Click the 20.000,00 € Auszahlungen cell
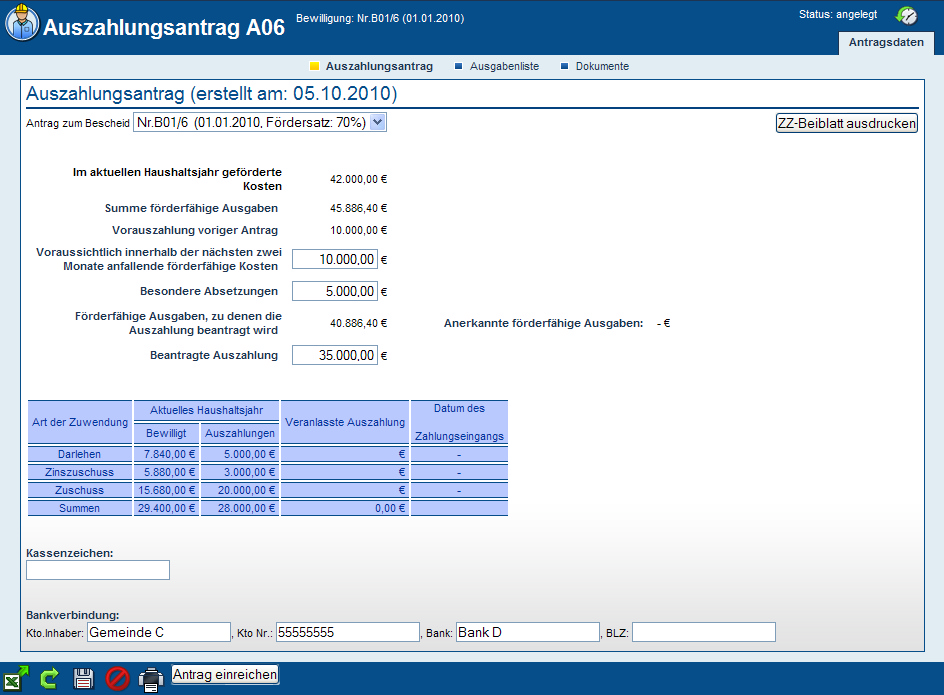This screenshot has height=695, width=944. 240,490
